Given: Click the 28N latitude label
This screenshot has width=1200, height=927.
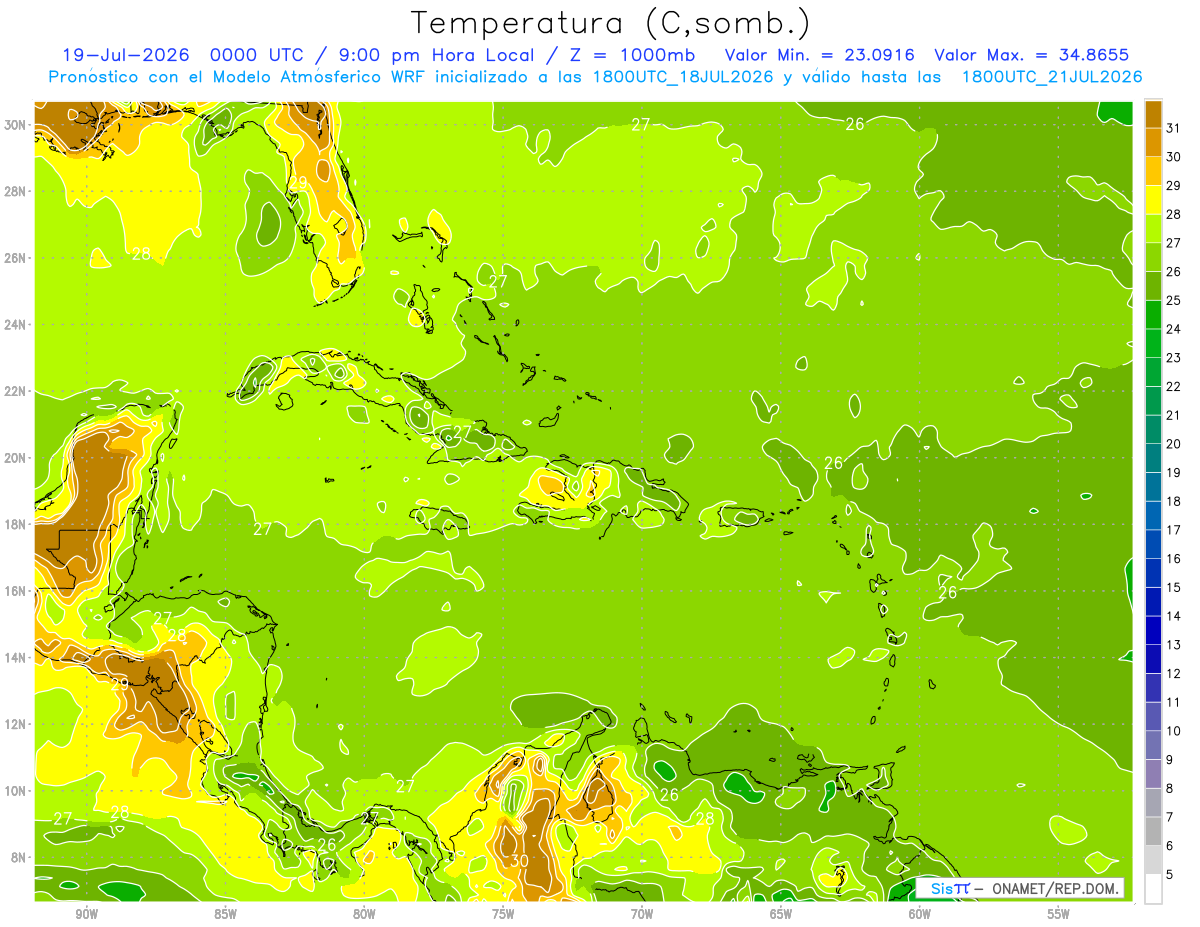Looking at the screenshot, I should [x=16, y=191].
